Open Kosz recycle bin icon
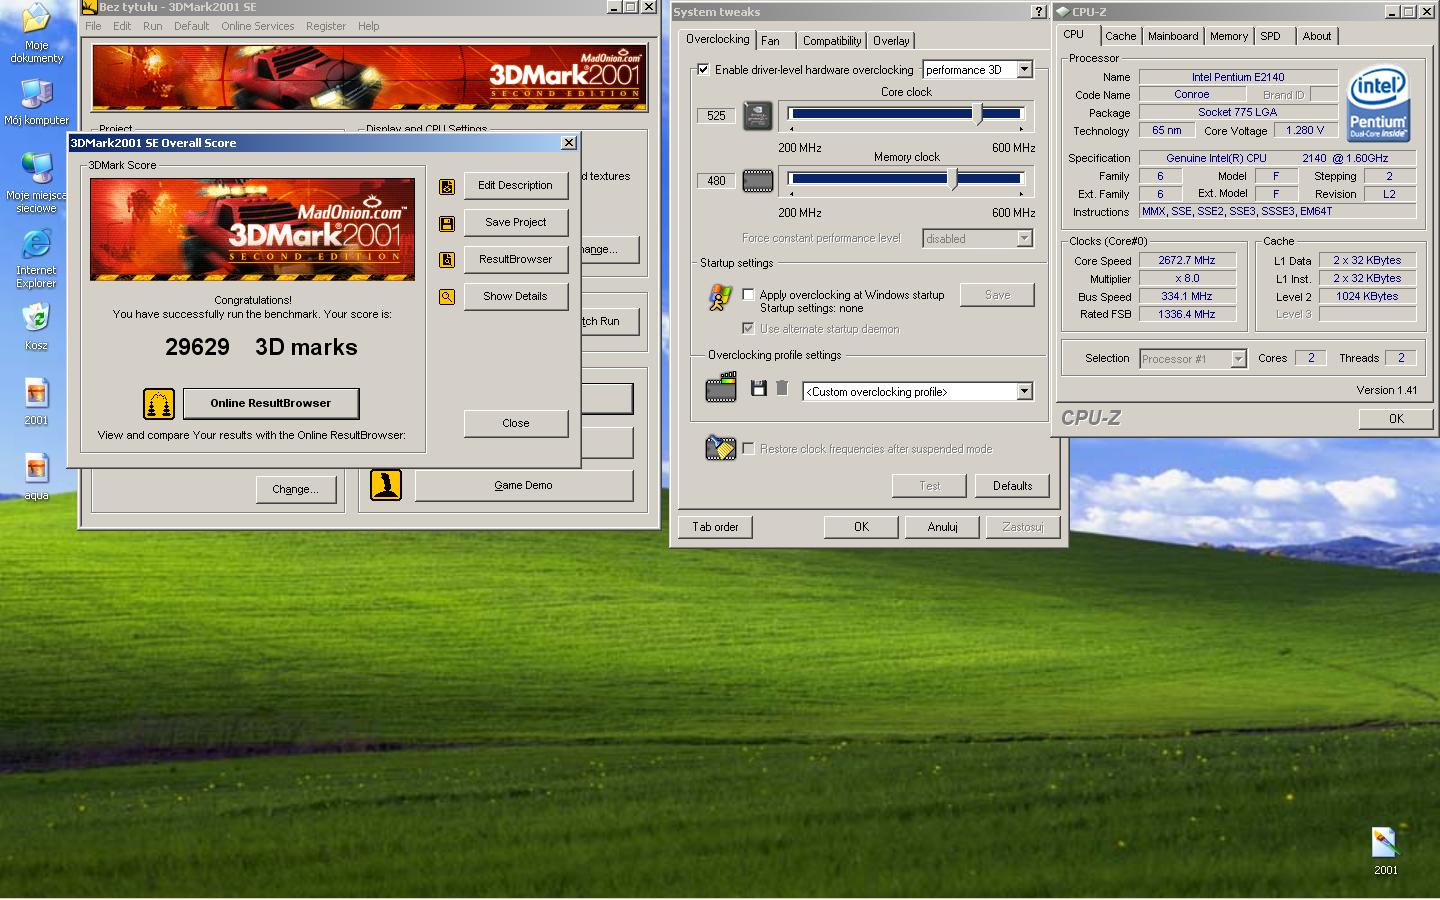Image resolution: width=1440 pixels, height=900 pixels. 36,318
